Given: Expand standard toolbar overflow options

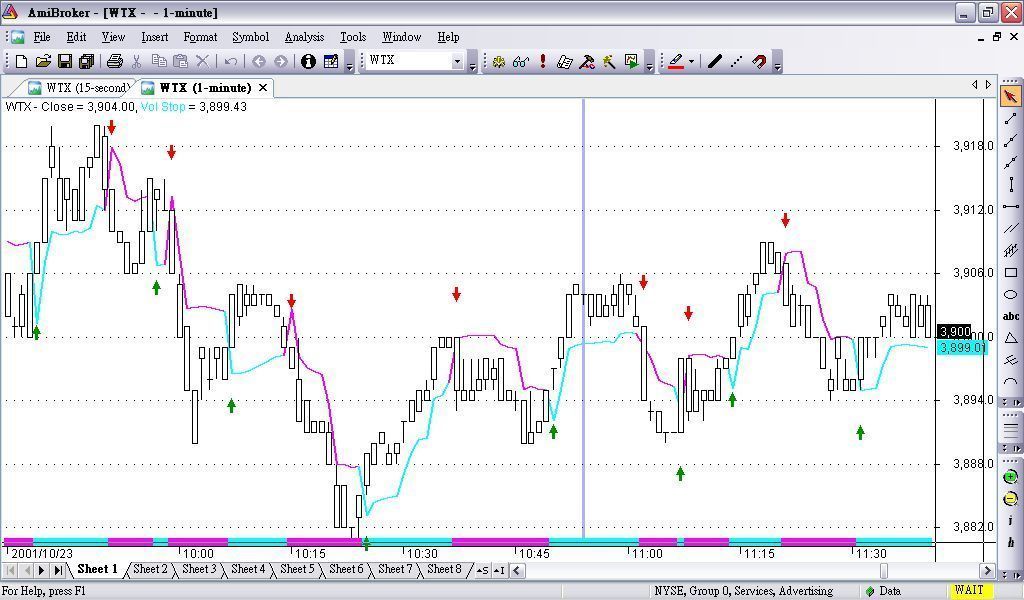Looking at the screenshot, I should point(349,63).
